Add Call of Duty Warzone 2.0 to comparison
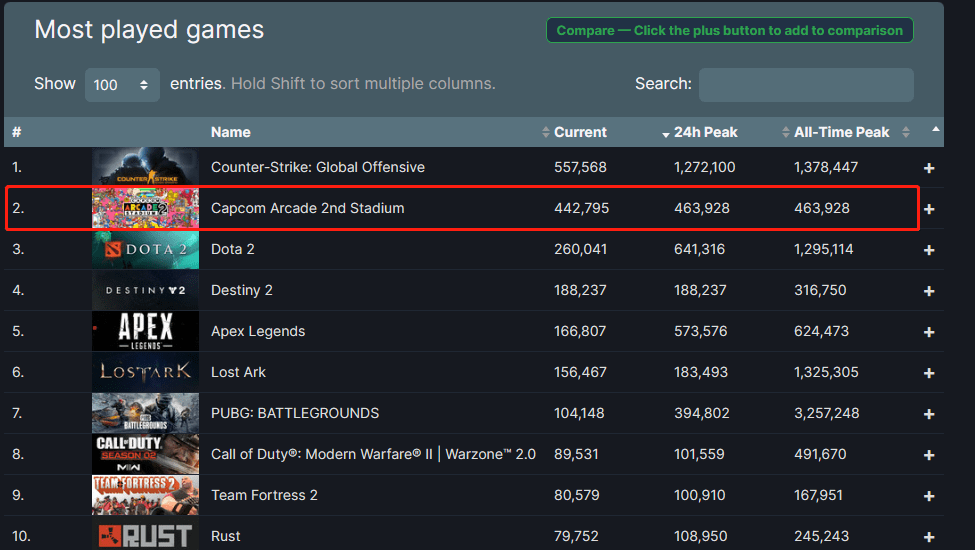The width and height of the screenshot is (975, 550). coord(929,455)
